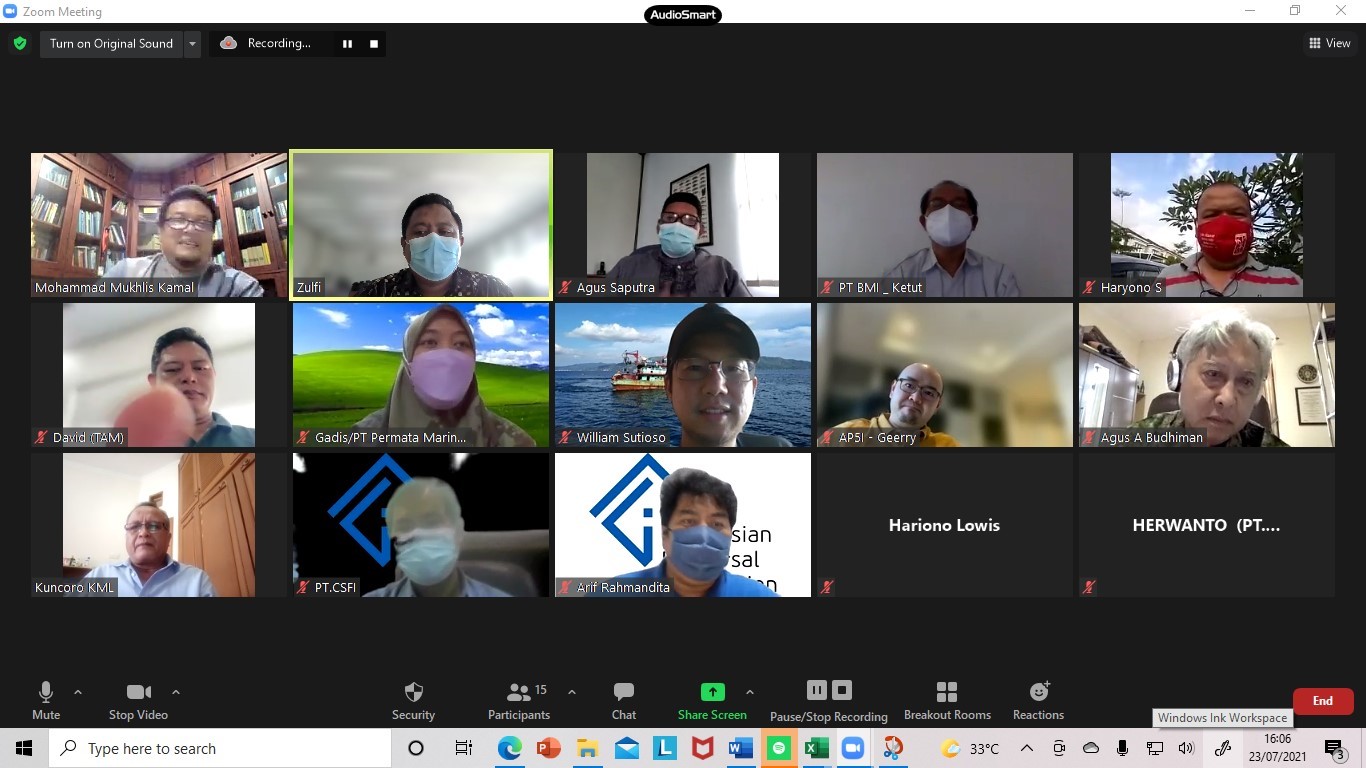Open Microsoft Edge from taskbar
Screen dimensions: 1366x768
point(510,748)
